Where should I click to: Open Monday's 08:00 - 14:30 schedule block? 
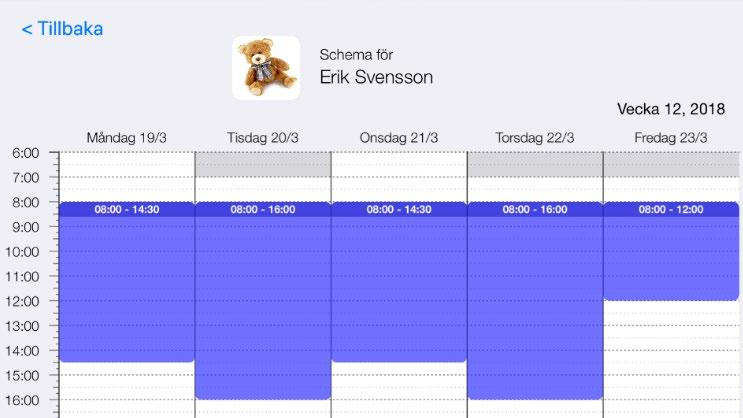pos(127,282)
